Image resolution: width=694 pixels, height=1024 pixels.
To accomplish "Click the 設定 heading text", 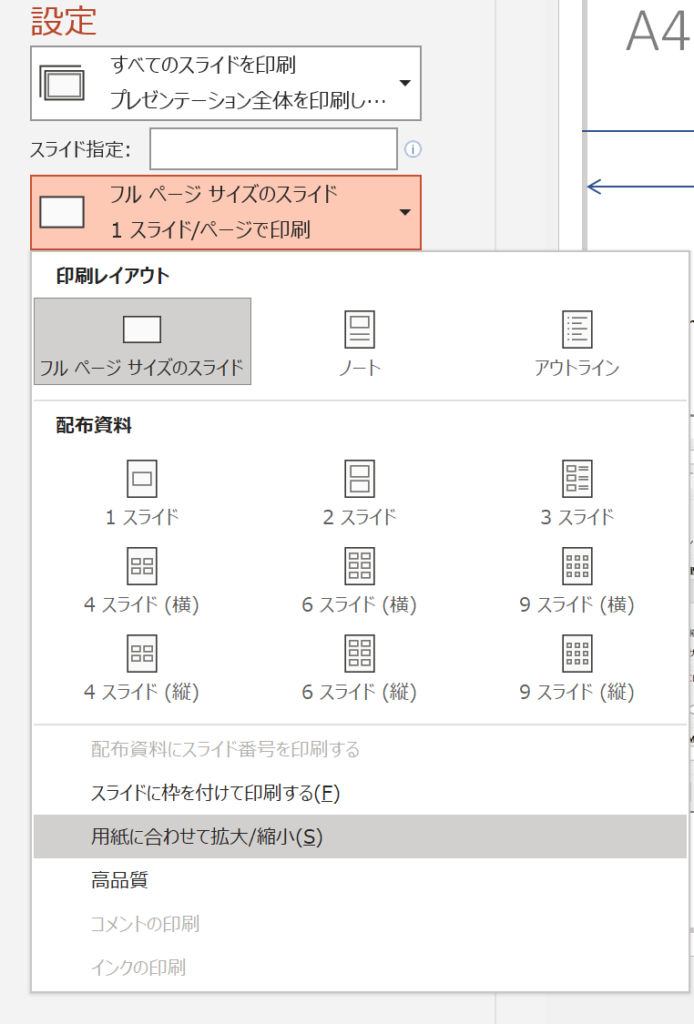I will (x=64, y=20).
